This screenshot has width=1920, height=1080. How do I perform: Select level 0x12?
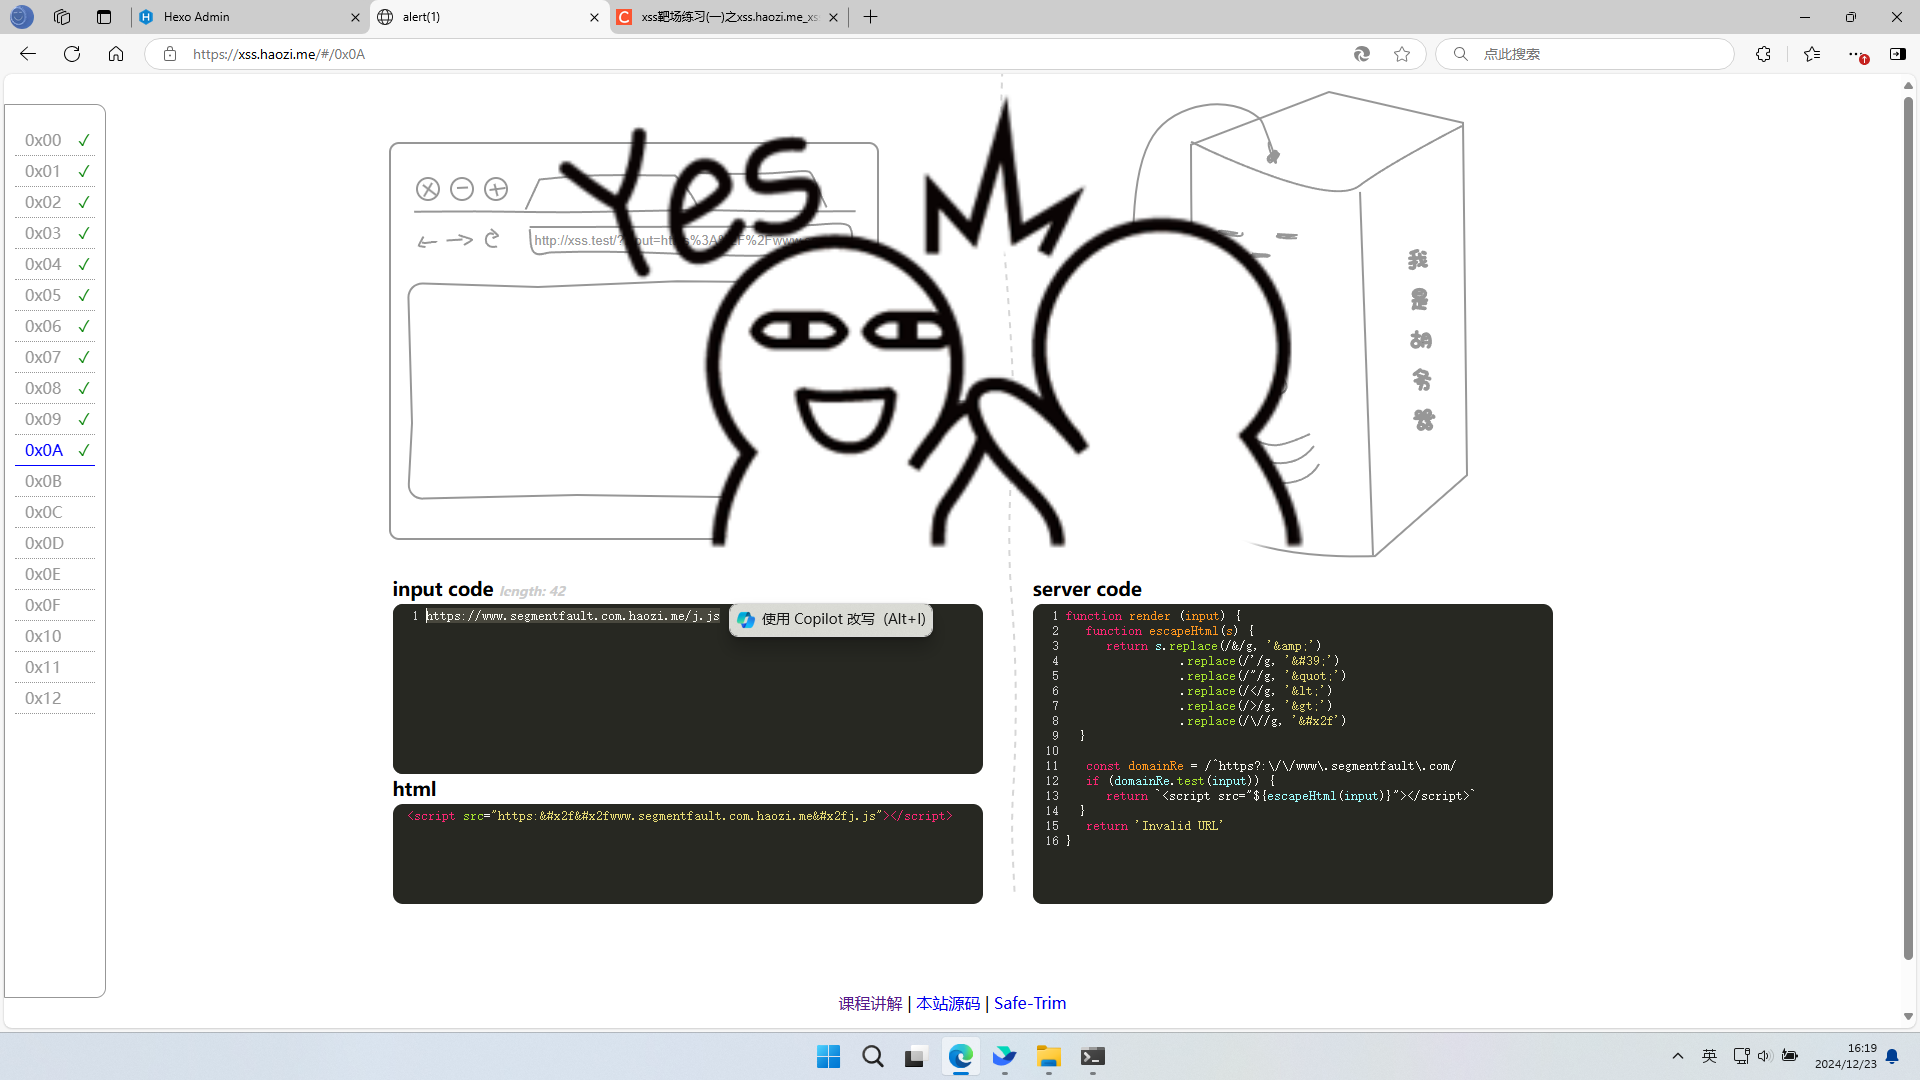(x=55, y=698)
